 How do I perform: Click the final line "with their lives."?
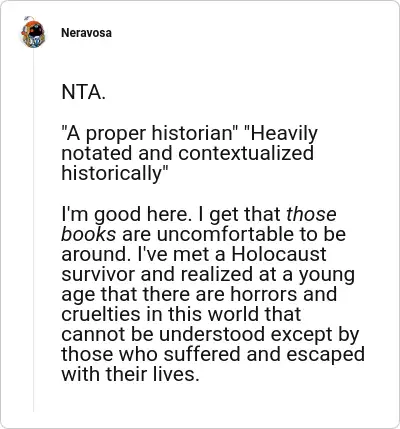tap(130, 374)
